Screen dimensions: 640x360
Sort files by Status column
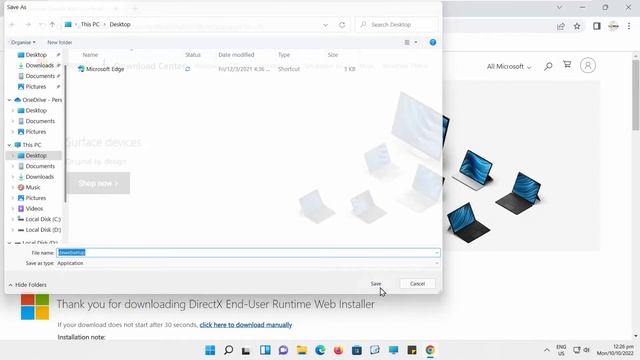click(x=193, y=55)
